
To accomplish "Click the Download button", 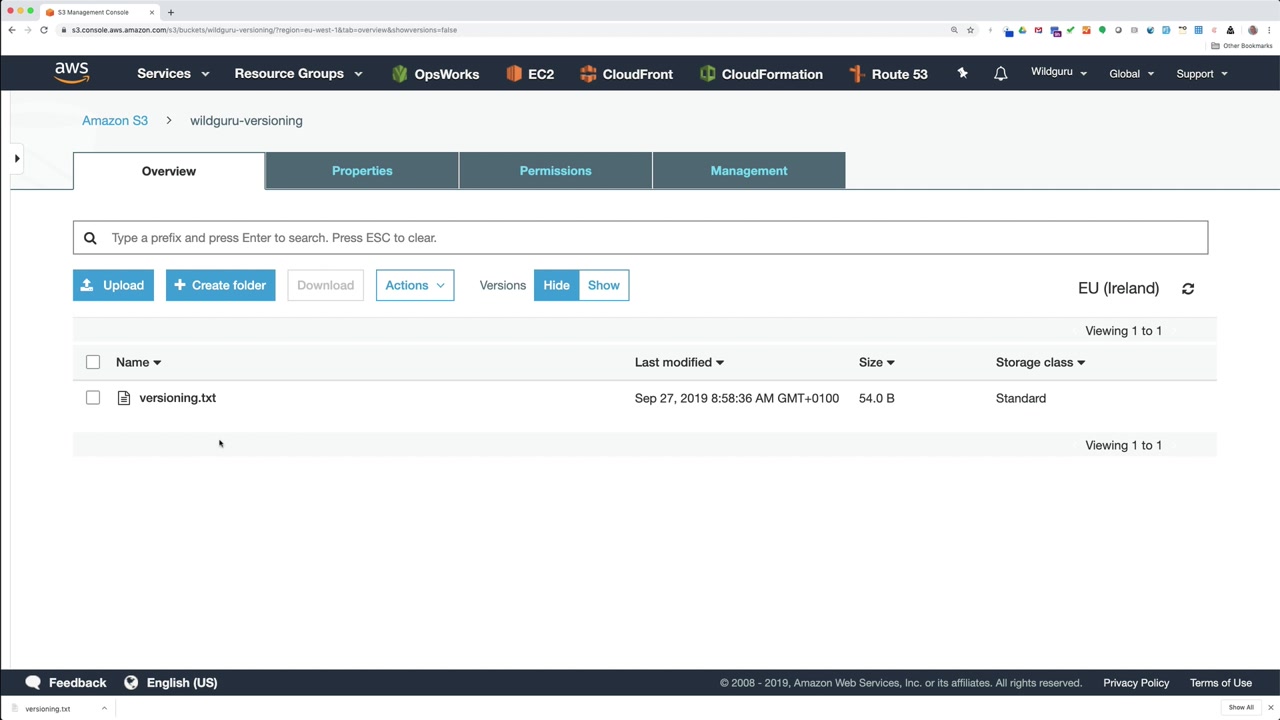I will (x=325, y=285).
